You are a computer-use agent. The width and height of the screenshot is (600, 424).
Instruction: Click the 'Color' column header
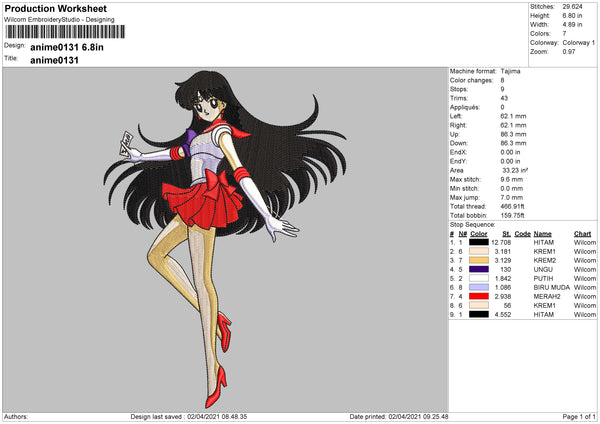pyautogui.click(x=479, y=234)
